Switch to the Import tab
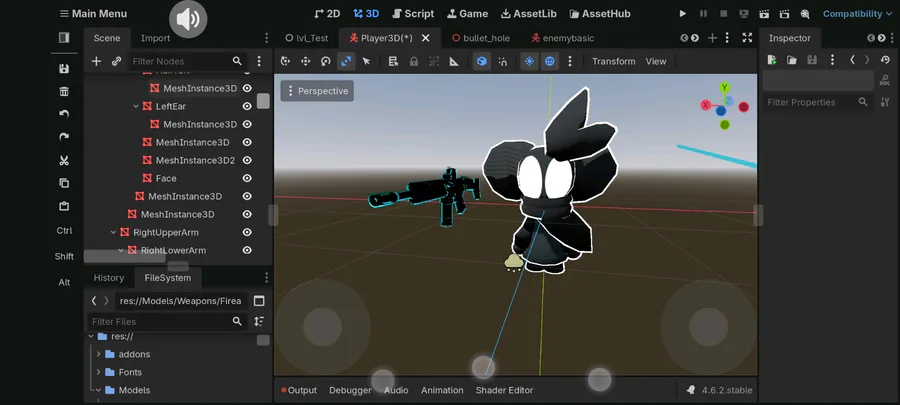Screen dimensions: 900x405 156,38
